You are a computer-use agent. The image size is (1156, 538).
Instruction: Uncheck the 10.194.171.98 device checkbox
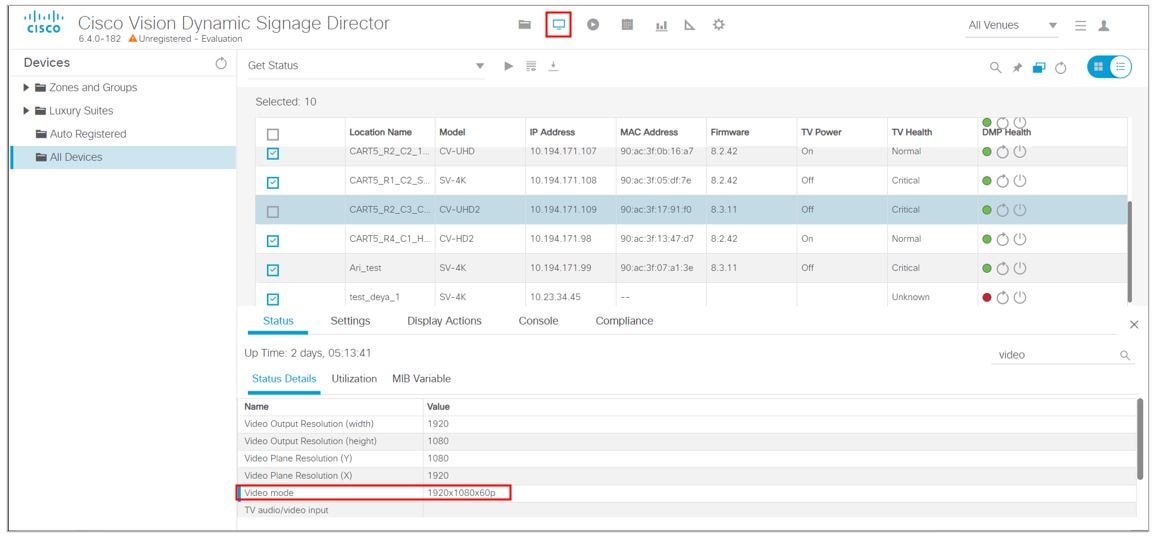(273, 241)
